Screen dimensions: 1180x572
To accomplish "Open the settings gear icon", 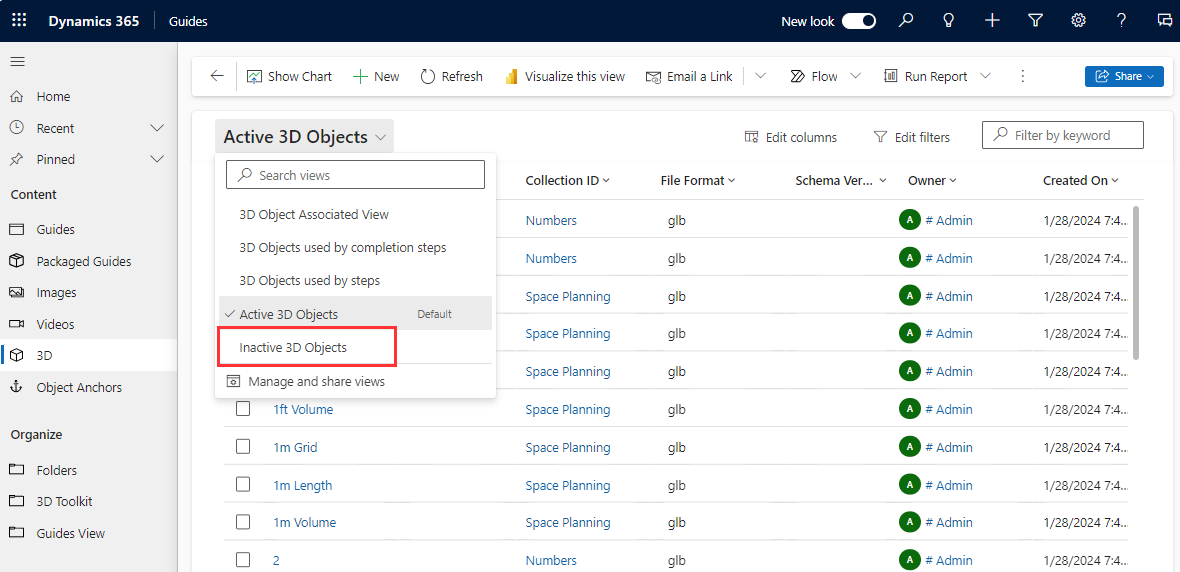I will [1078, 21].
